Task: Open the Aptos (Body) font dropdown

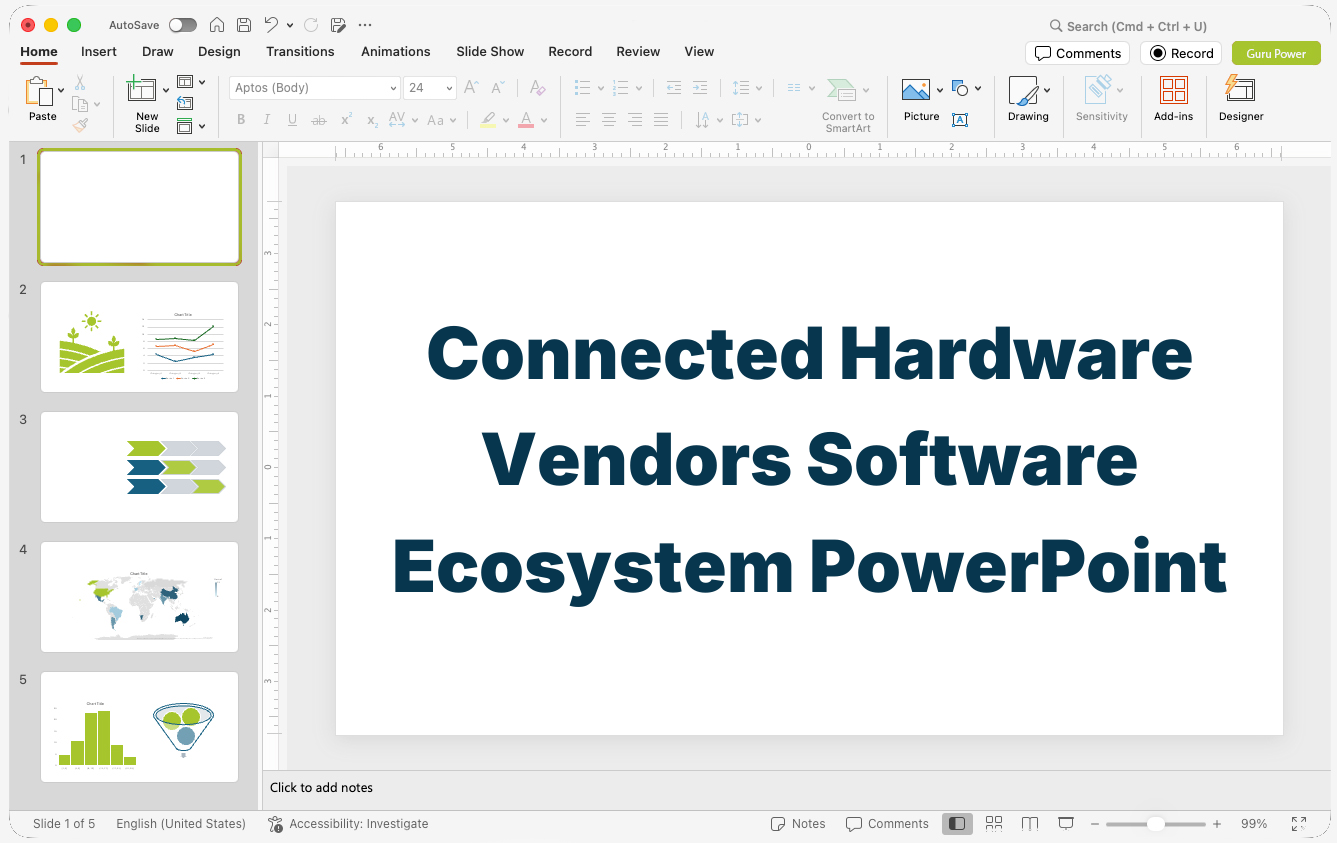Action: click(x=393, y=88)
